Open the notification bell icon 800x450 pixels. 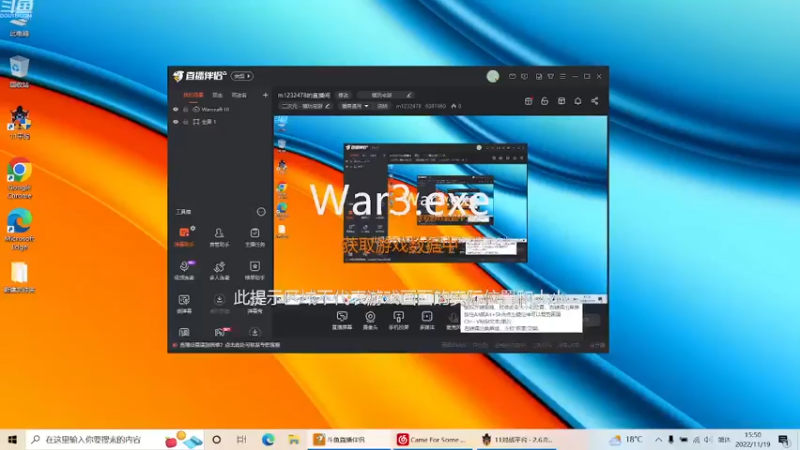(x=578, y=101)
